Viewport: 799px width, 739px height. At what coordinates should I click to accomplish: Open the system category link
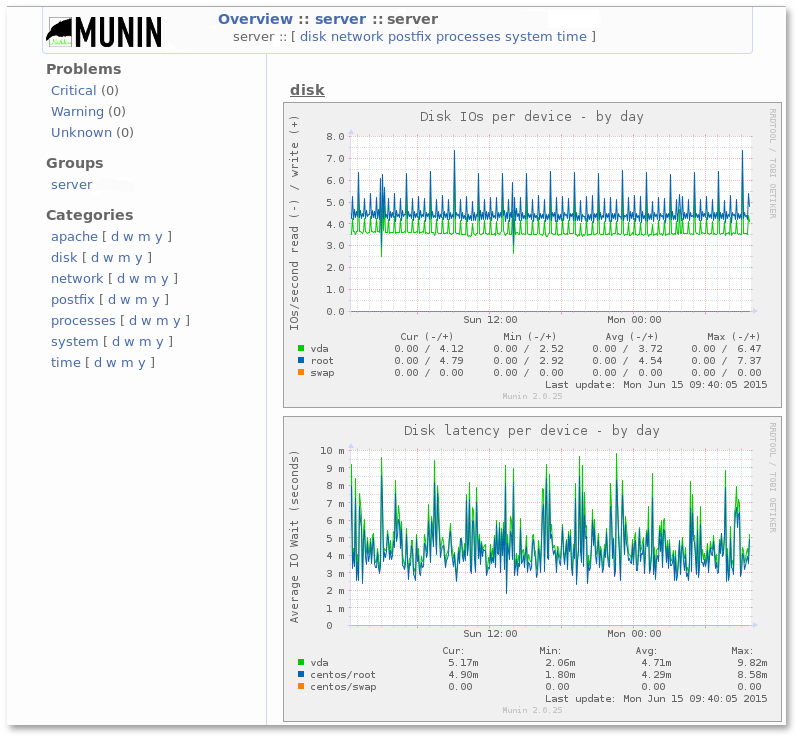pos(74,341)
